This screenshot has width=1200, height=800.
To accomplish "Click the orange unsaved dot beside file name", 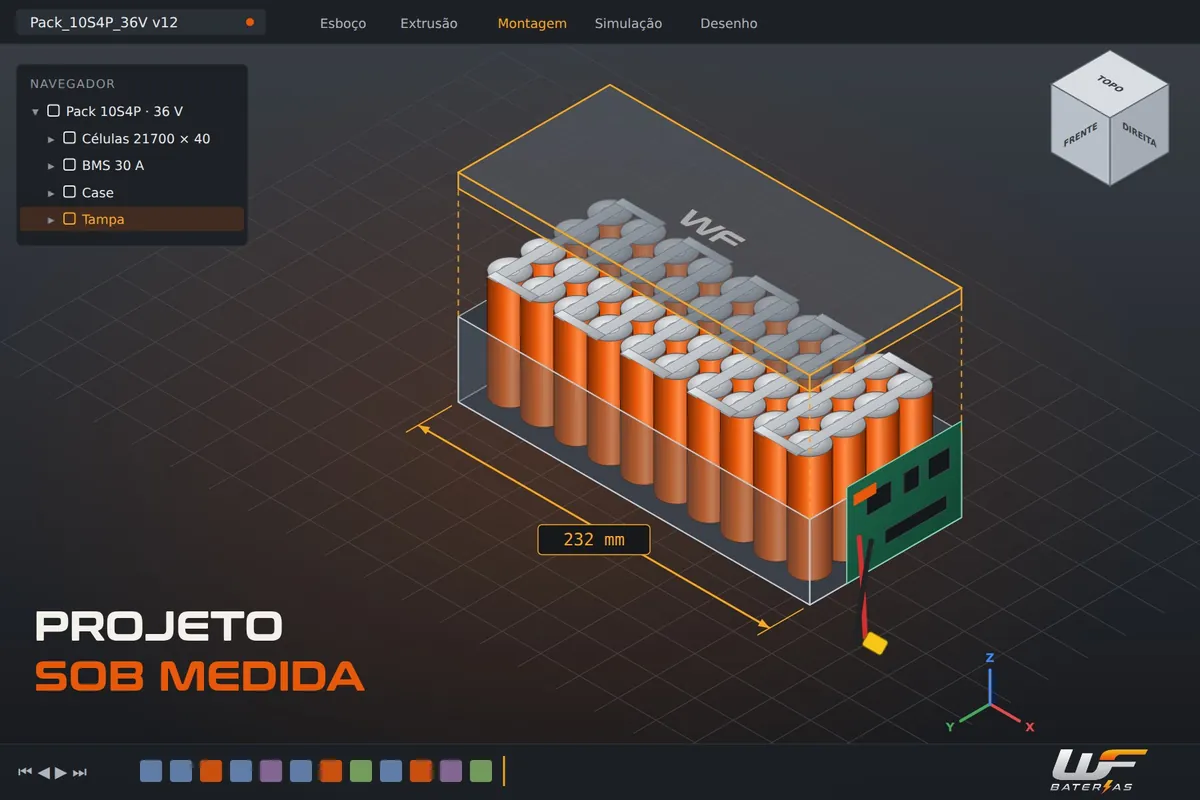I will pyautogui.click(x=249, y=22).
